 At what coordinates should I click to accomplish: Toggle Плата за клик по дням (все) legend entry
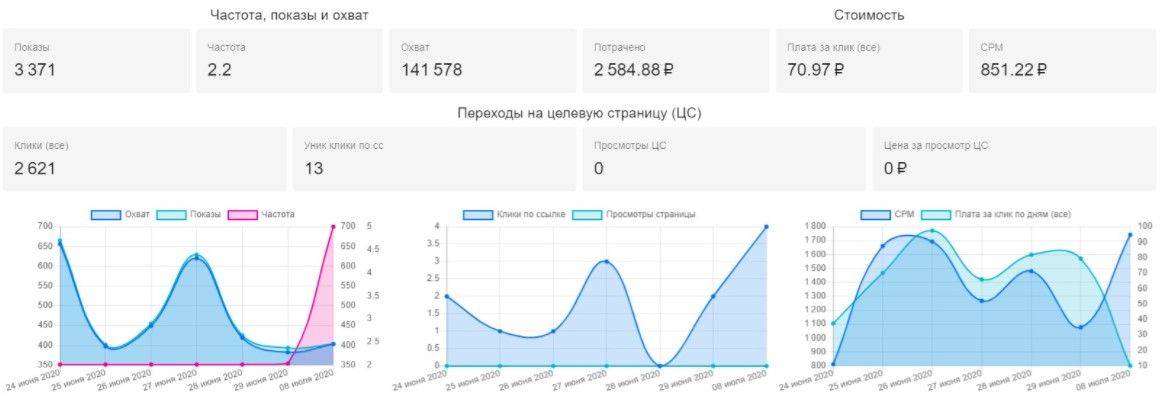pos(996,214)
